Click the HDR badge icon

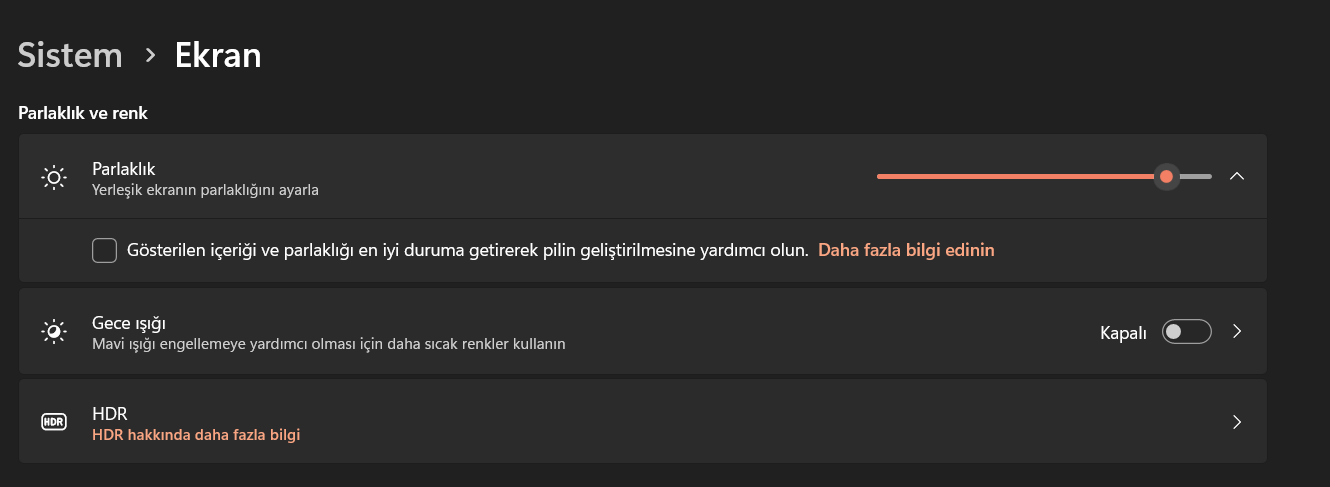(54, 422)
